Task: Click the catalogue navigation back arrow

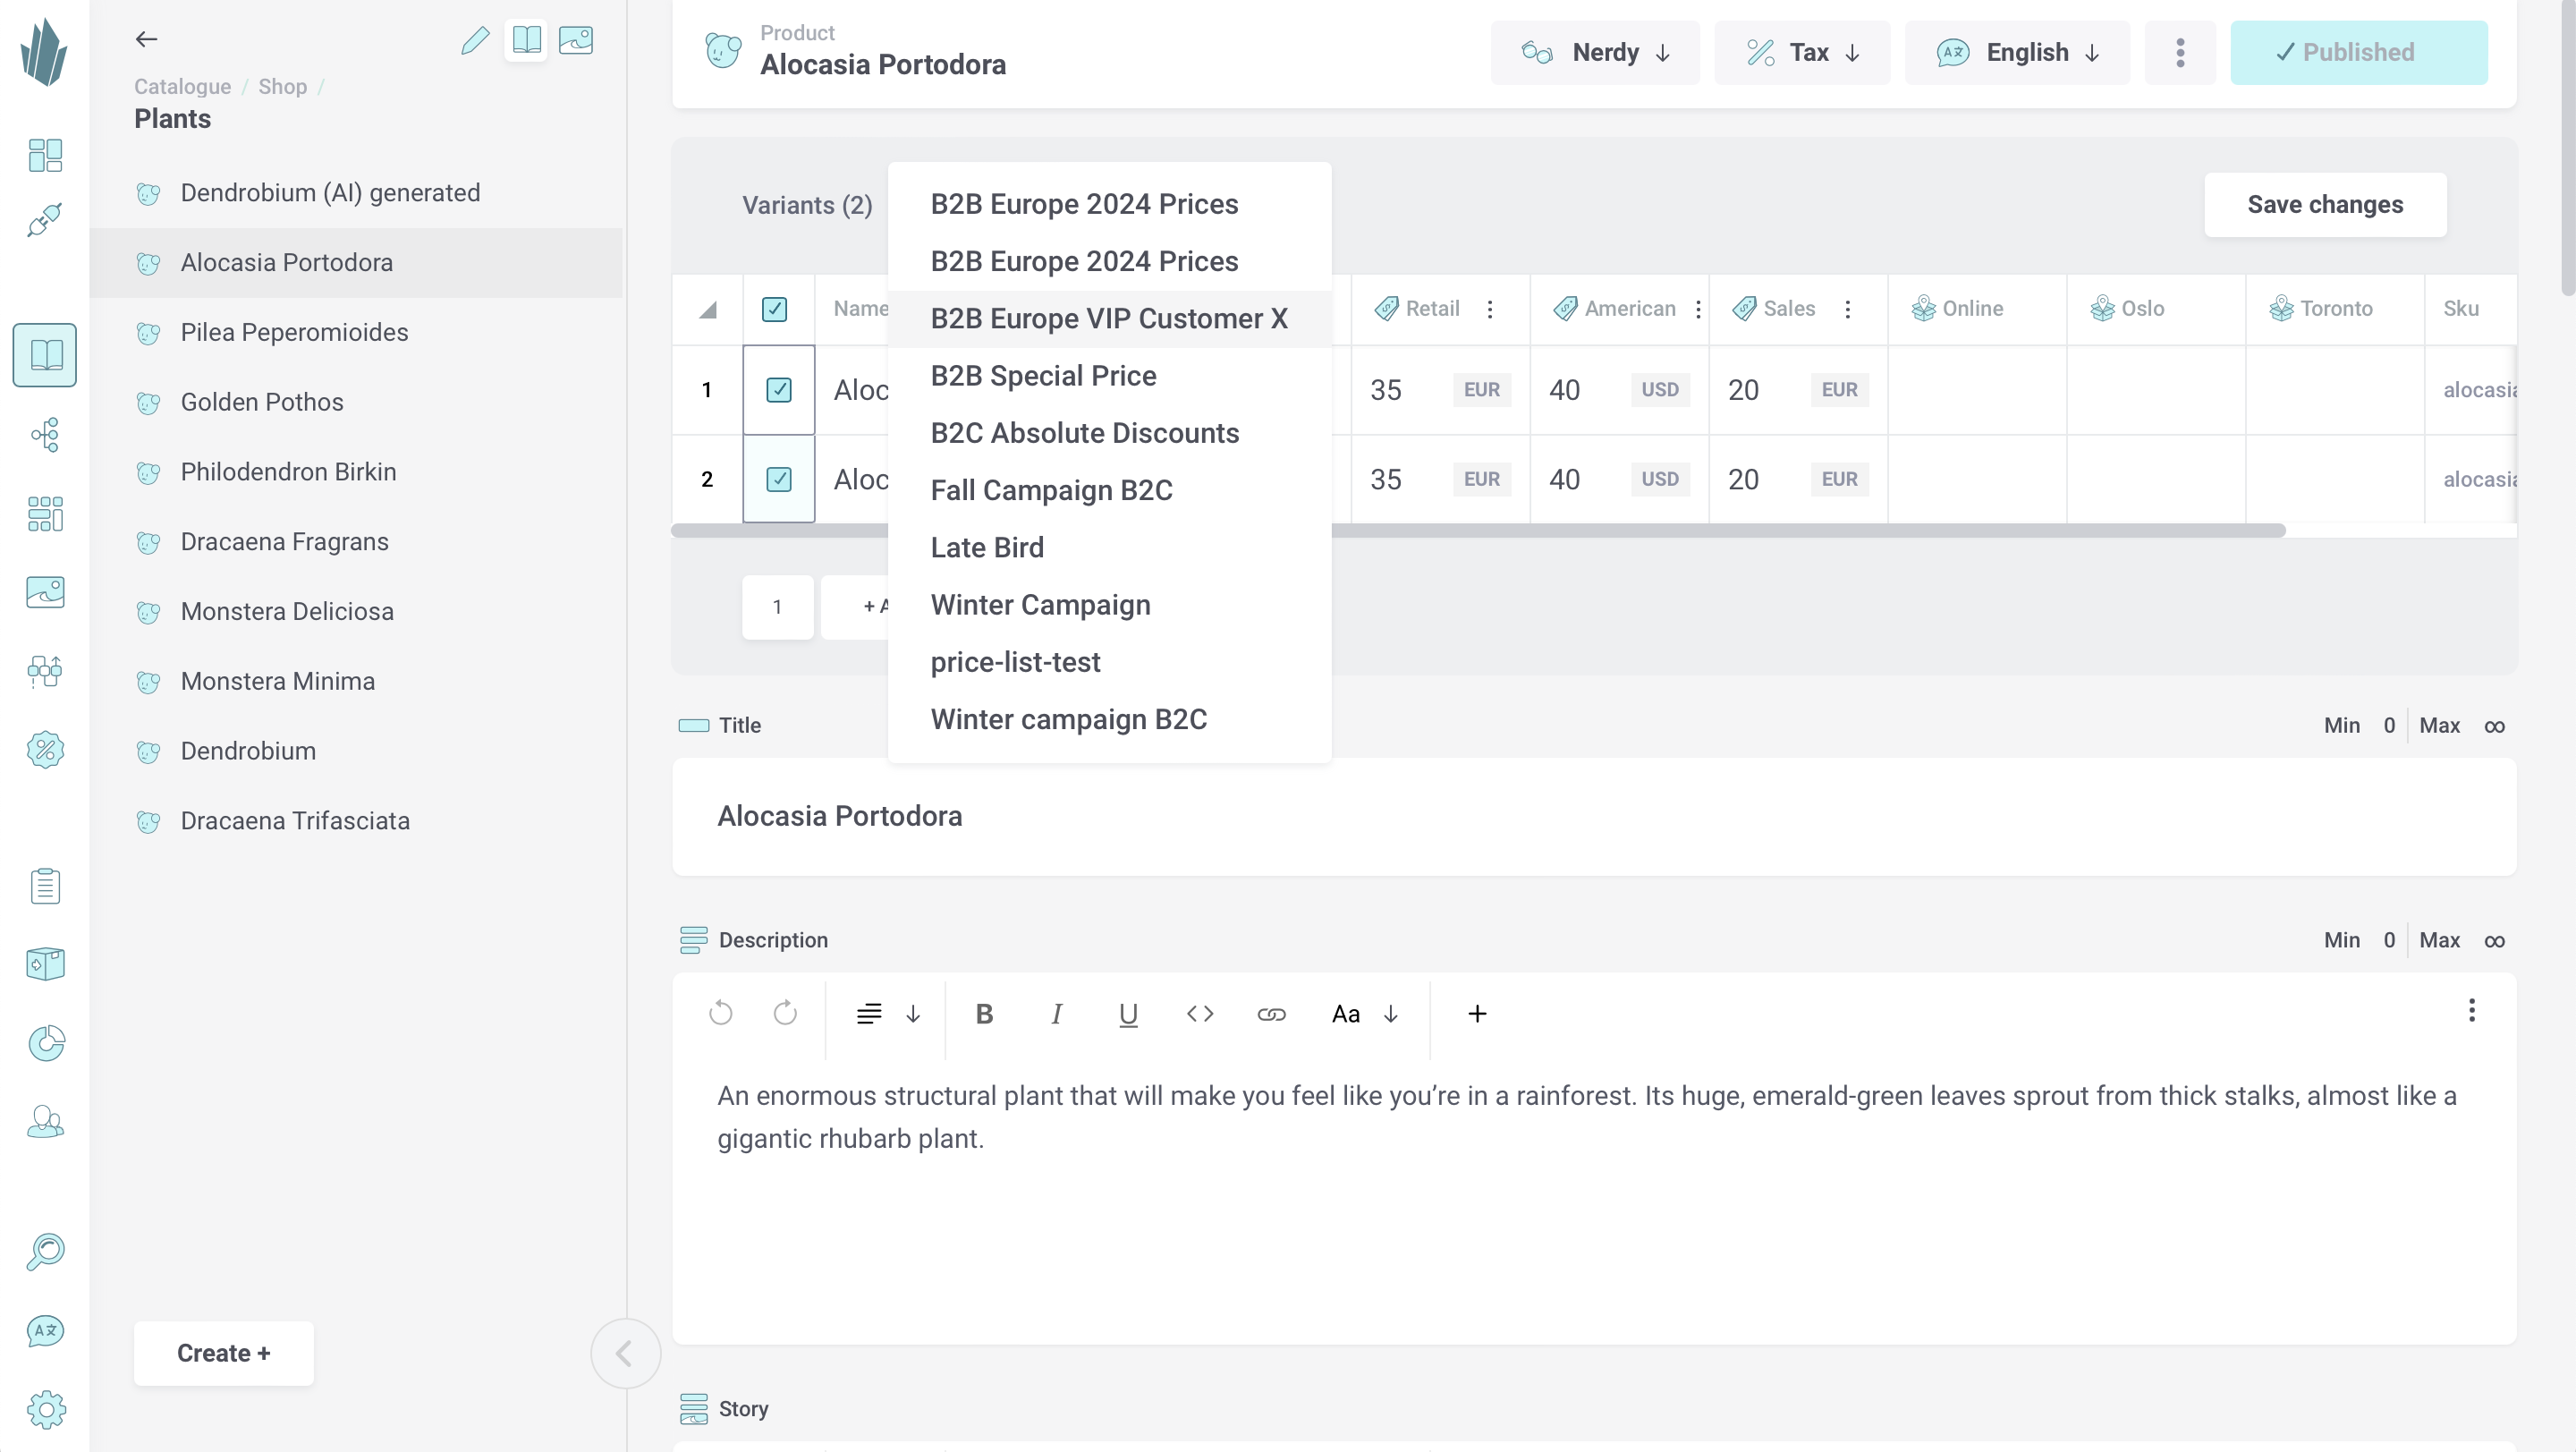Action: tap(147, 38)
